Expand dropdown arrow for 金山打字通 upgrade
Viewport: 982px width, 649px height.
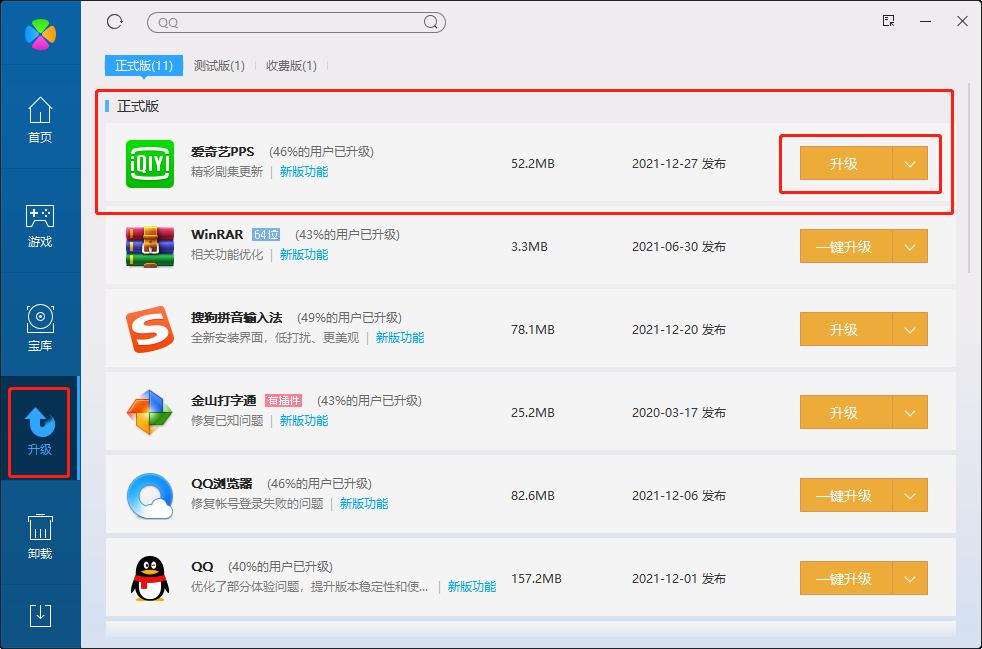[910, 413]
